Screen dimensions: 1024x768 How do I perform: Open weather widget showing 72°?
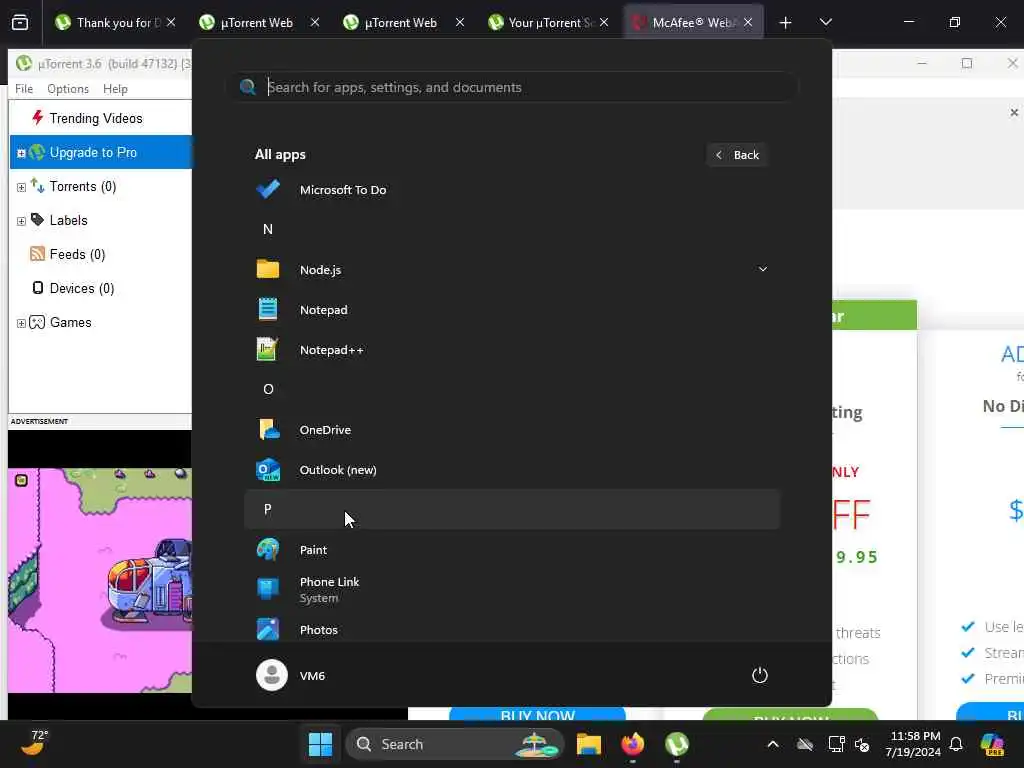[34, 743]
